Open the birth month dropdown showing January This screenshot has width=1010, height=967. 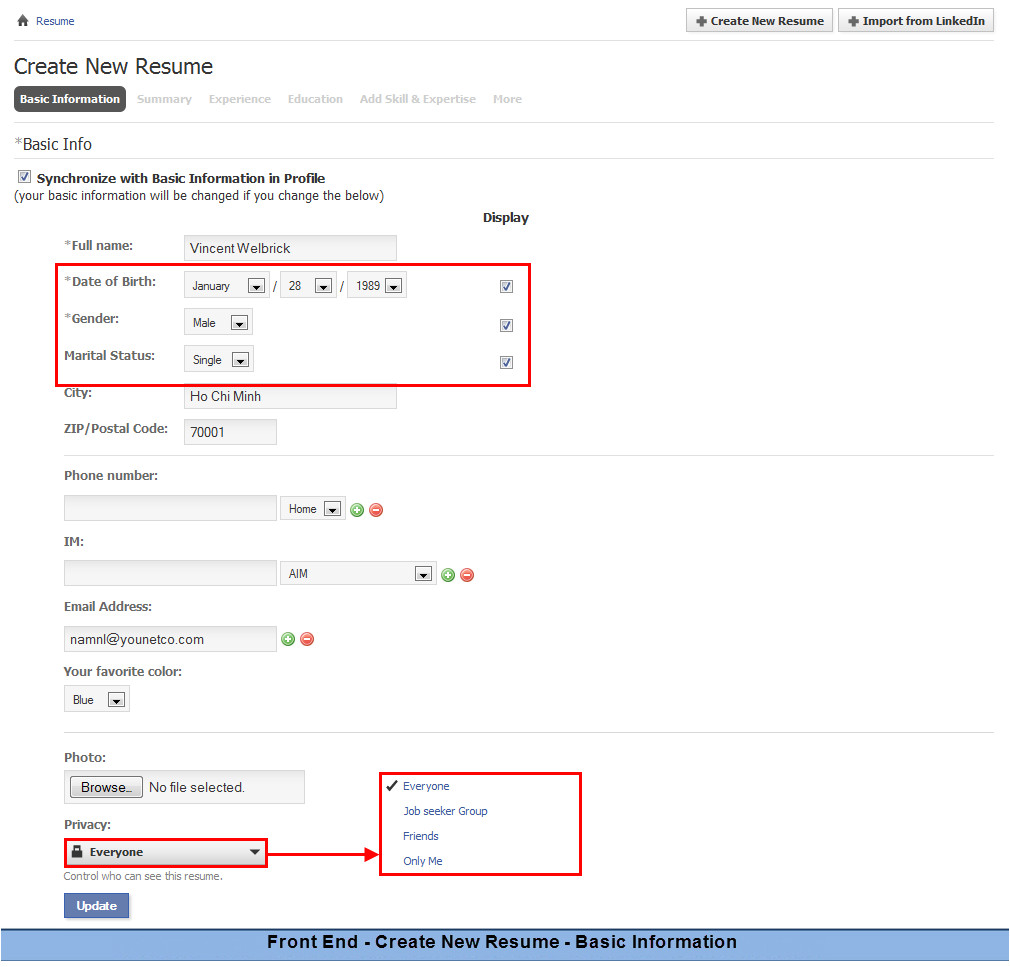[x=225, y=286]
